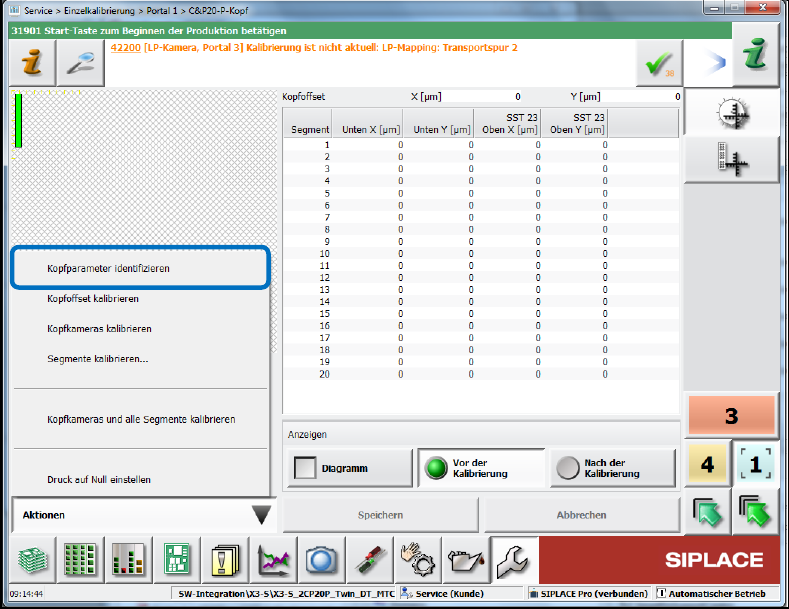The width and height of the screenshot is (789, 609).
Task: Click the SIPLACE logo banner
Action: point(659,560)
